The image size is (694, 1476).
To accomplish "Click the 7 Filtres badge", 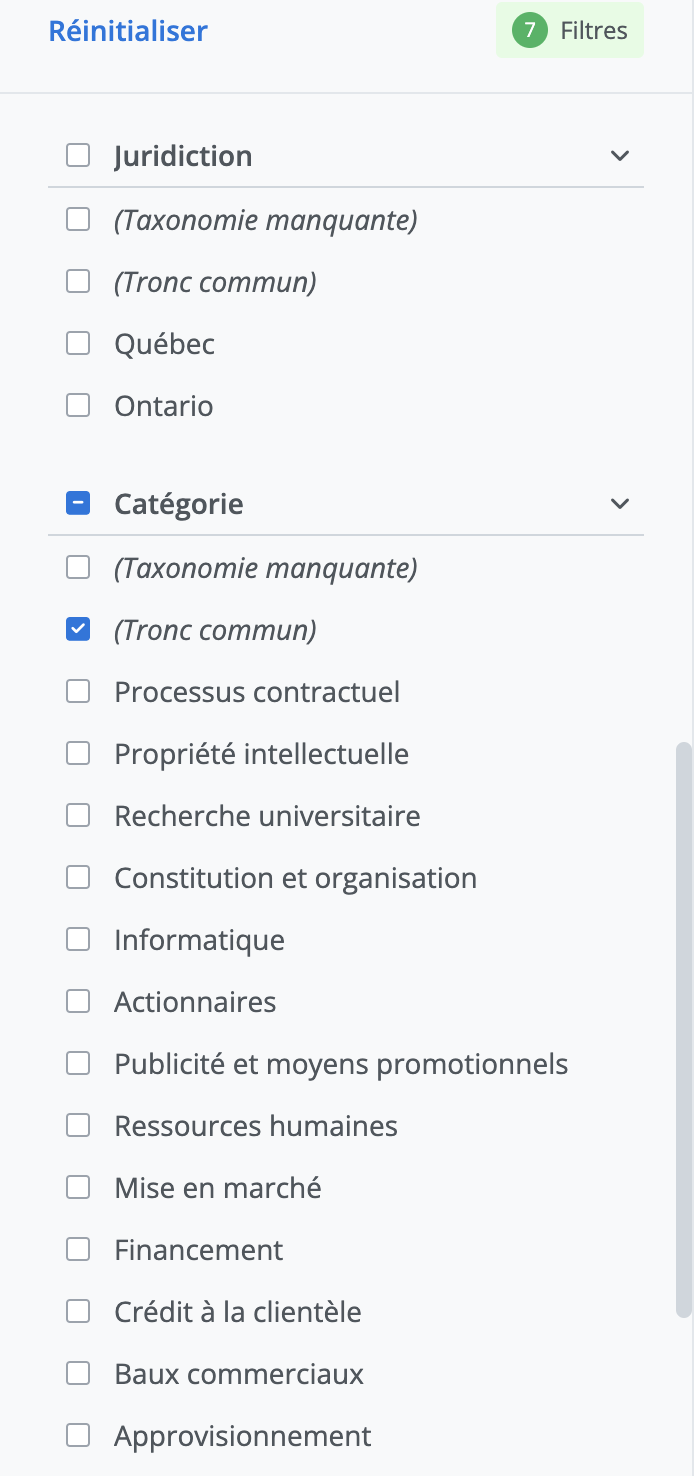I will point(570,31).
